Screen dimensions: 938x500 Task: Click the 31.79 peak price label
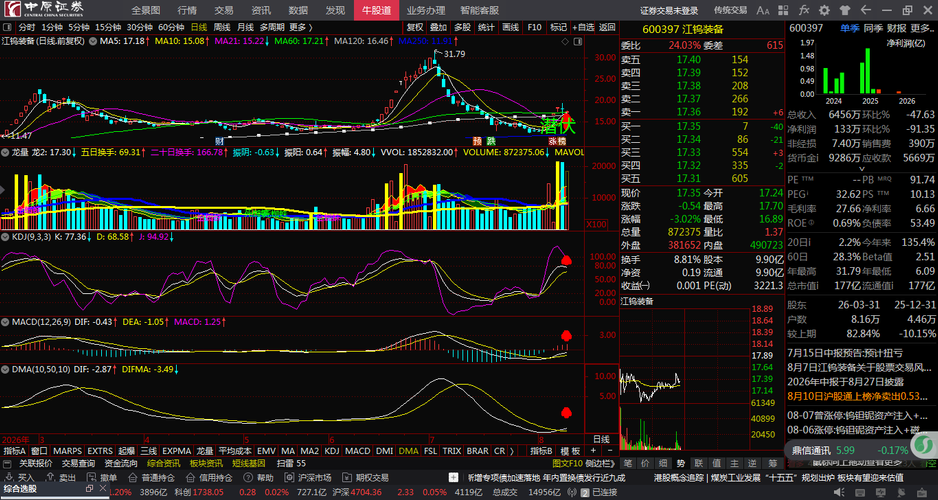tap(455, 54)
